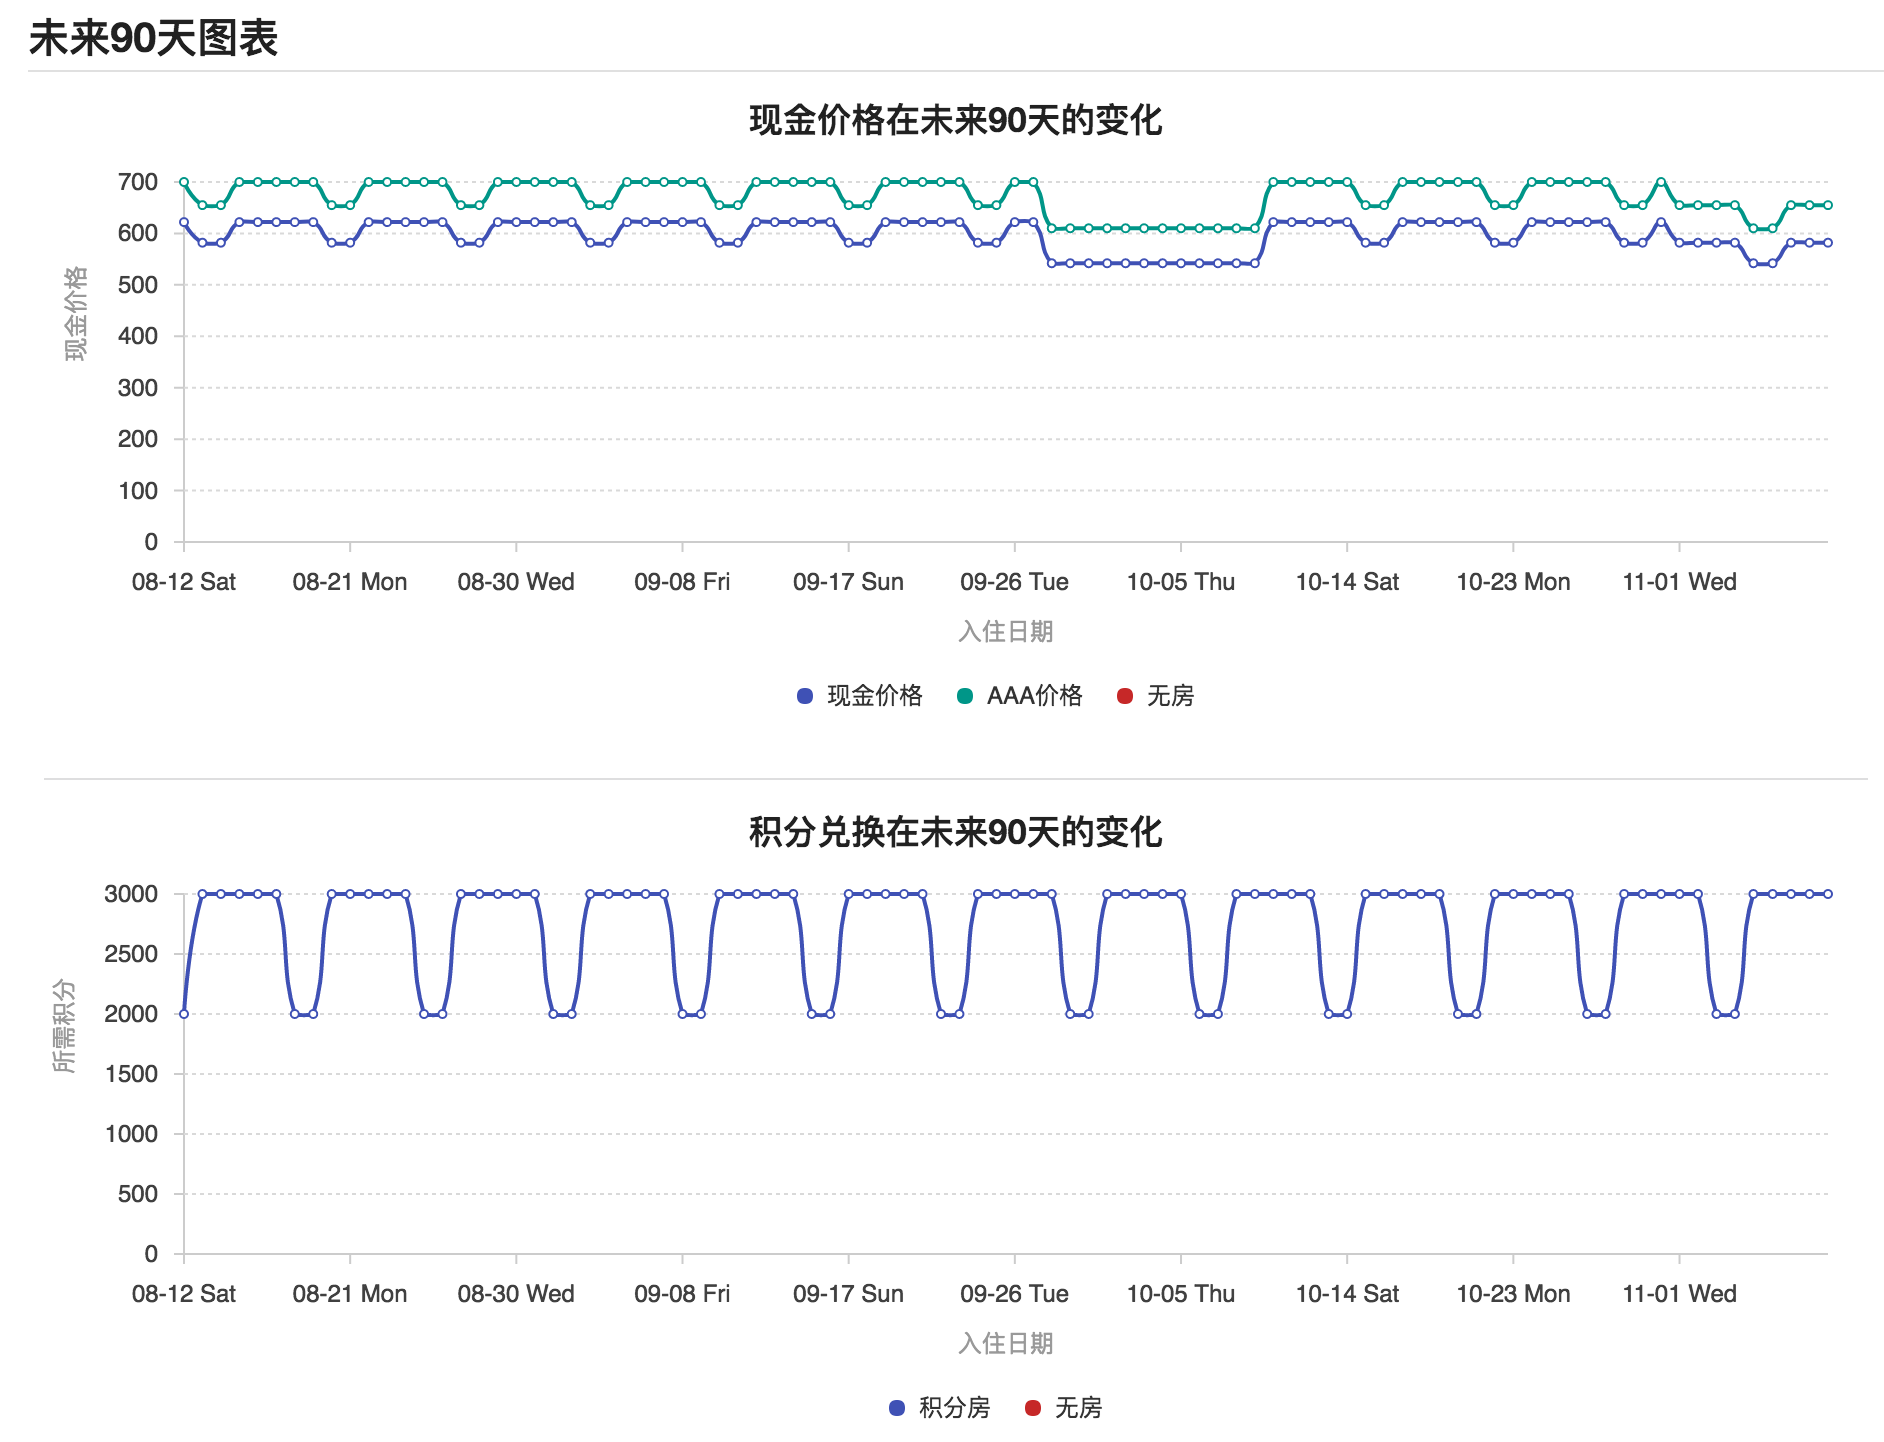
Task: Click the green AAA价格 legend dot
Action: [965, 696]
